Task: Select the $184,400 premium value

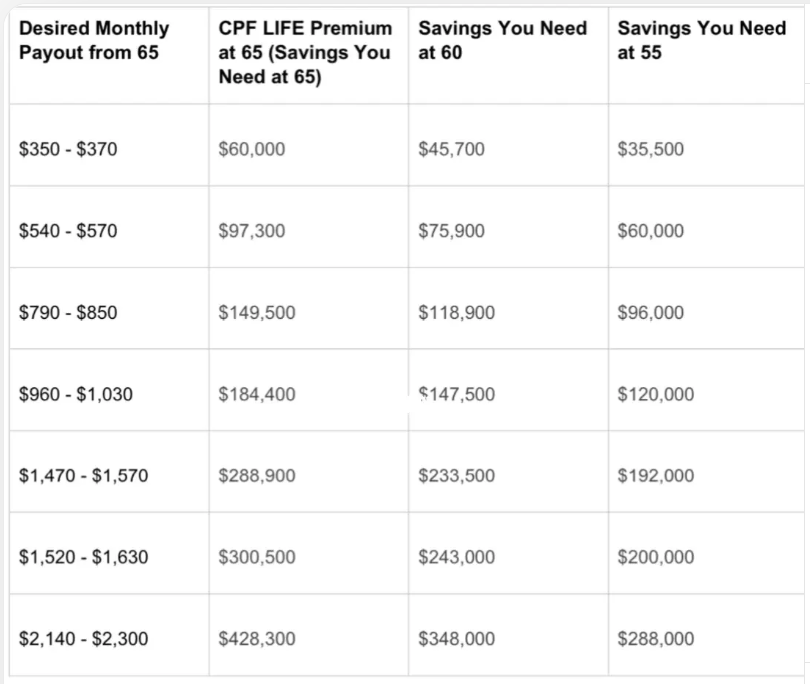Action: (x=256, y=394)
